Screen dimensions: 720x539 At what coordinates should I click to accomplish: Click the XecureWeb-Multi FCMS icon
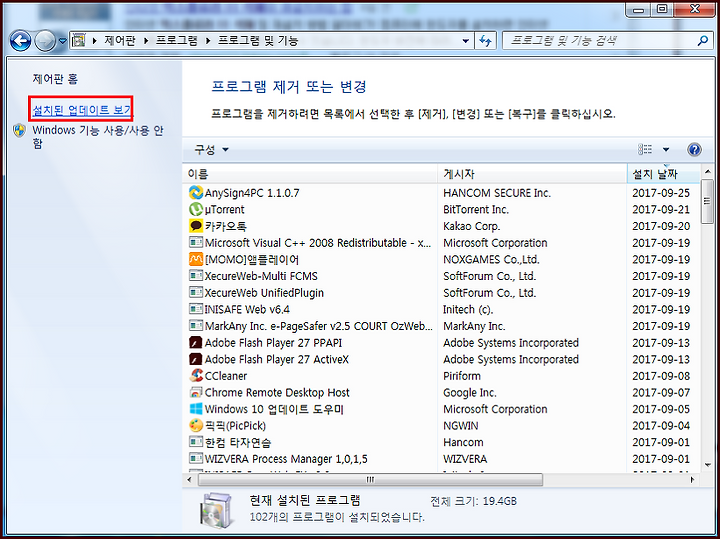(x=196, y=276)
